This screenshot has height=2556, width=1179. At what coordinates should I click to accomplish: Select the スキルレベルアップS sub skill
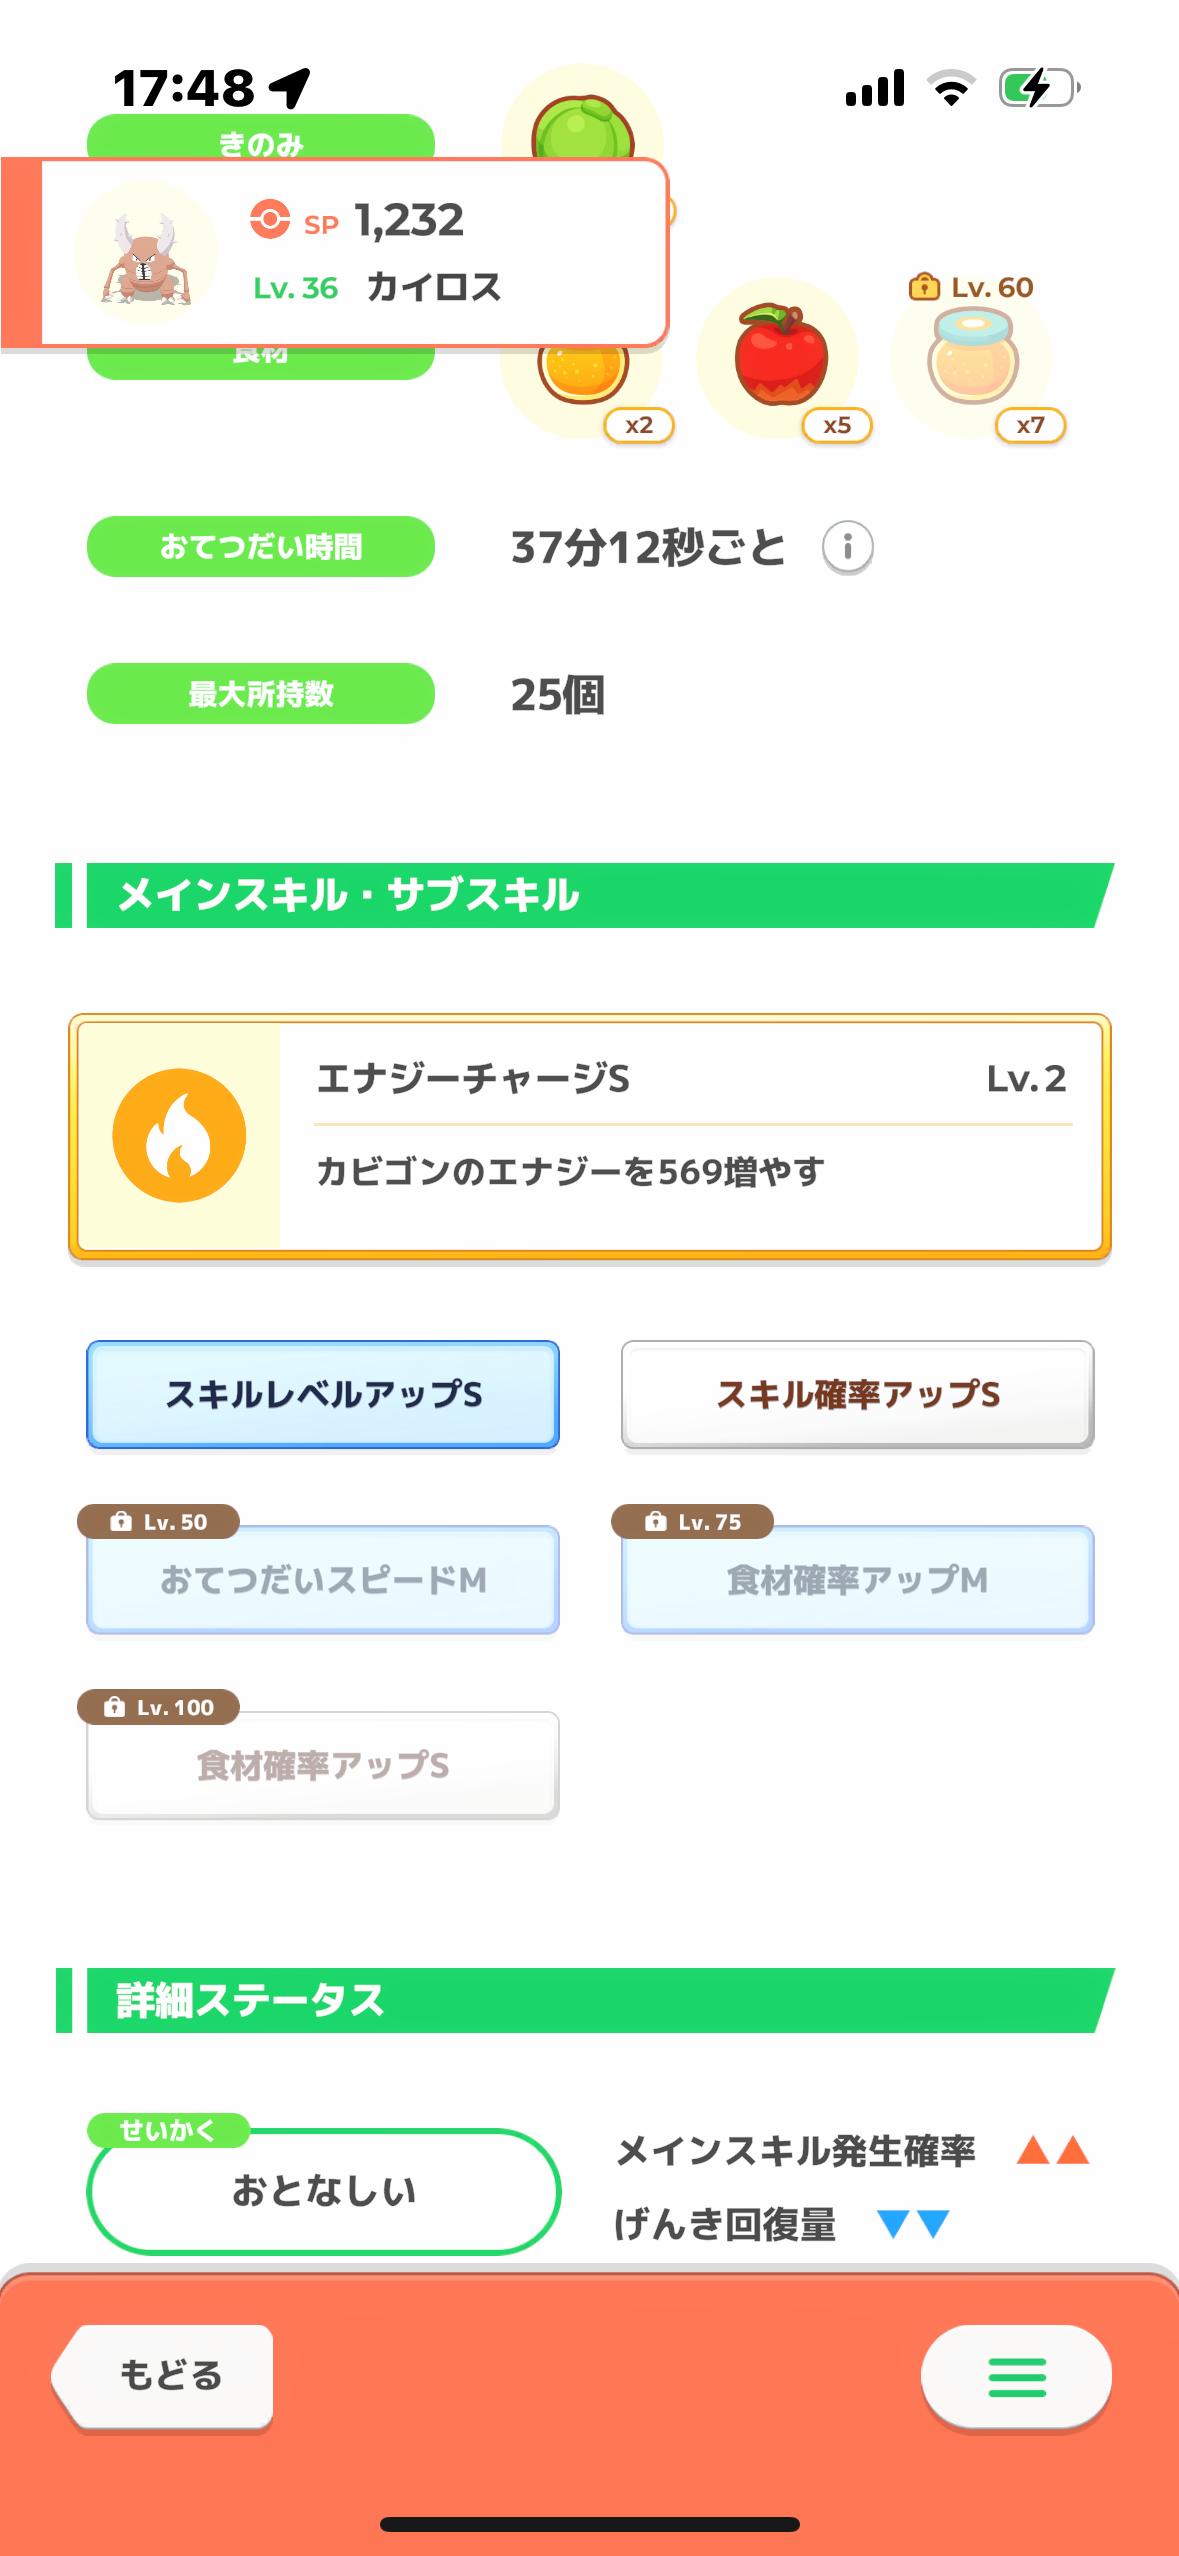[323, 1394]
